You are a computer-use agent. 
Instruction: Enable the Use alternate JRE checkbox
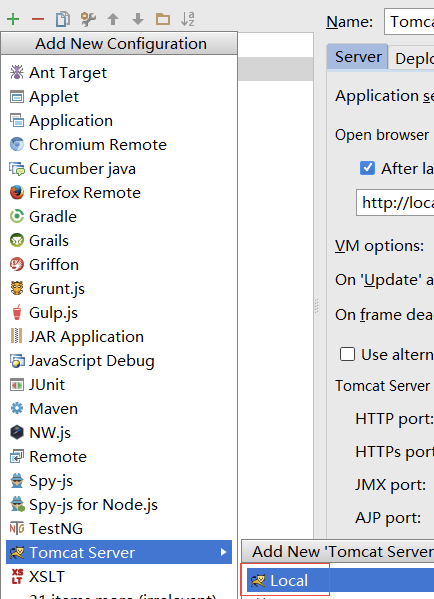[347, 354]
